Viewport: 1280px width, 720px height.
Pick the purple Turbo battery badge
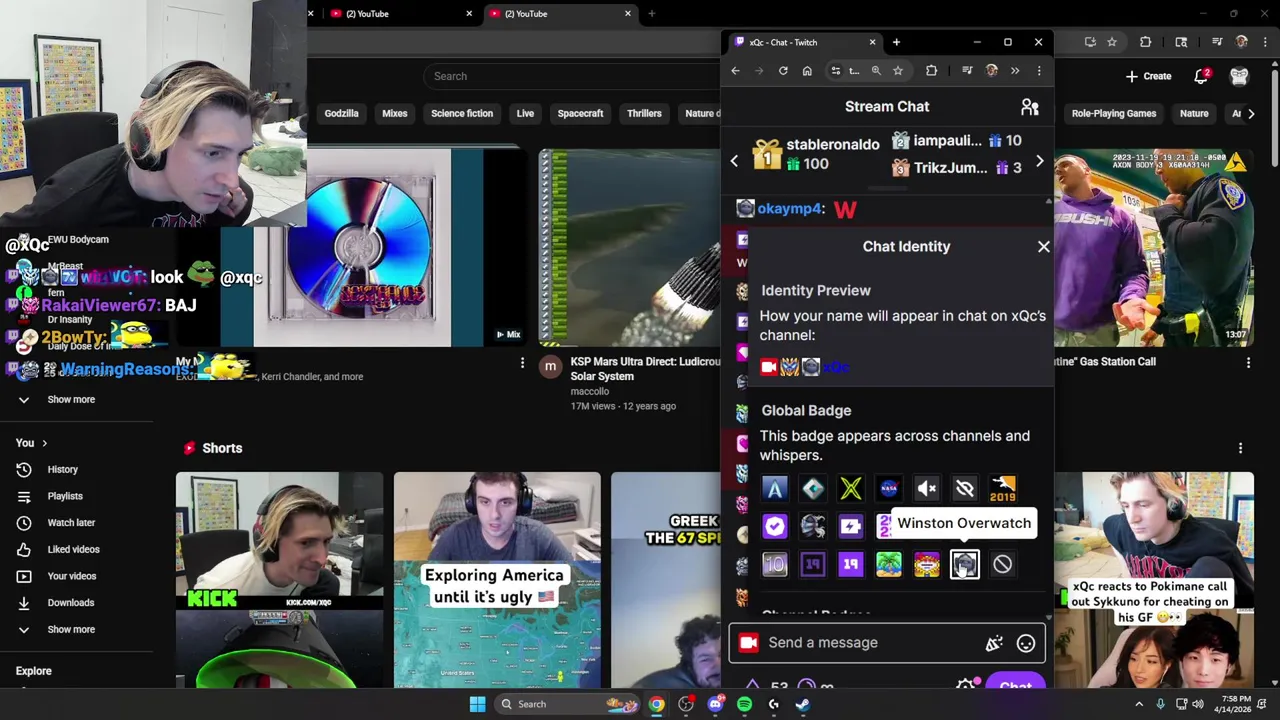tap(851, 526)
